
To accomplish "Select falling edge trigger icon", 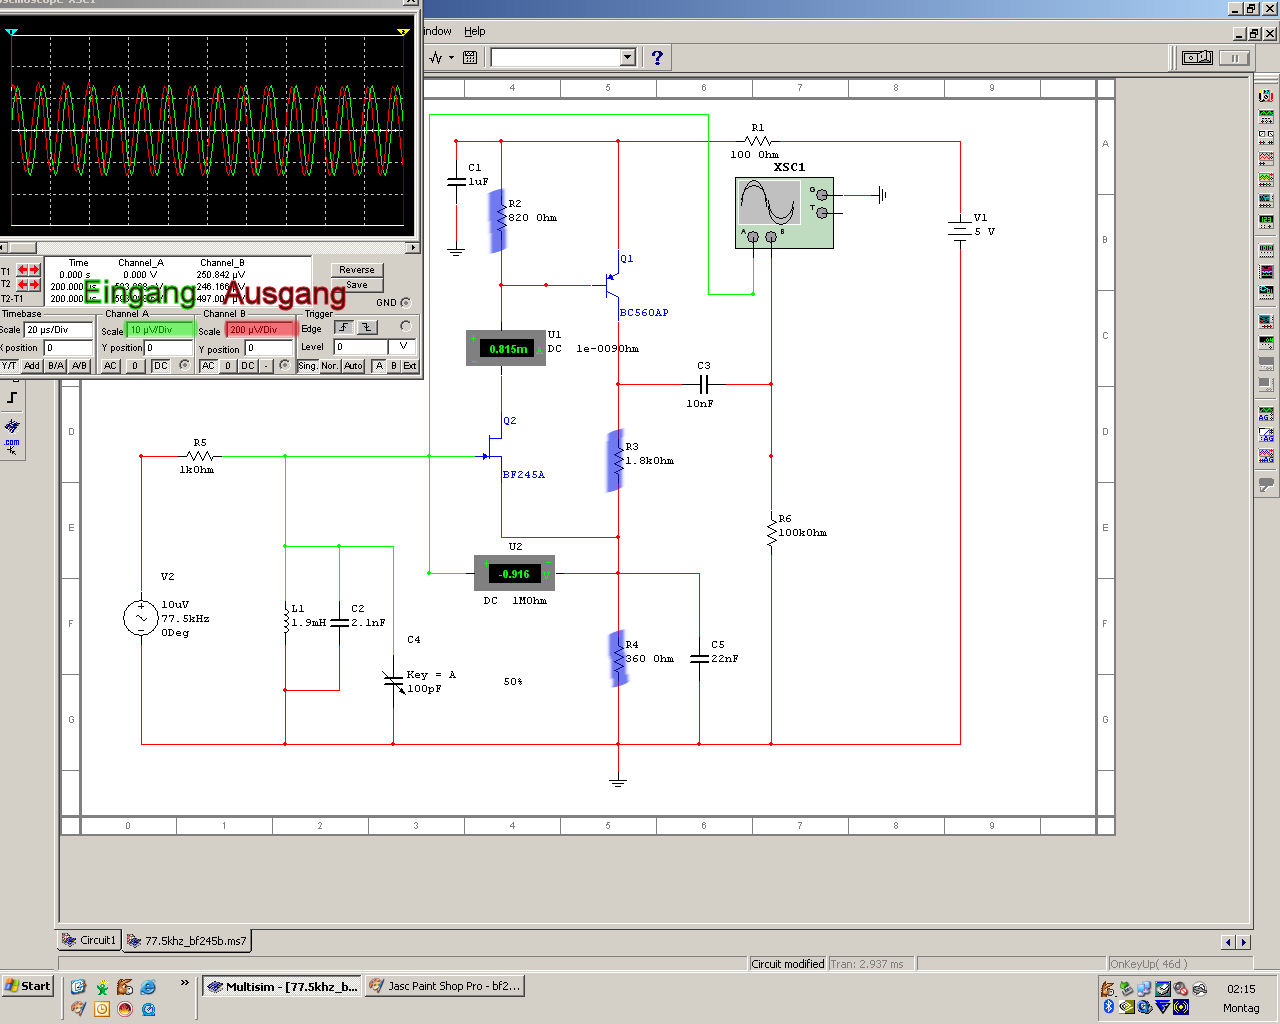I will [x=367, y=327].
